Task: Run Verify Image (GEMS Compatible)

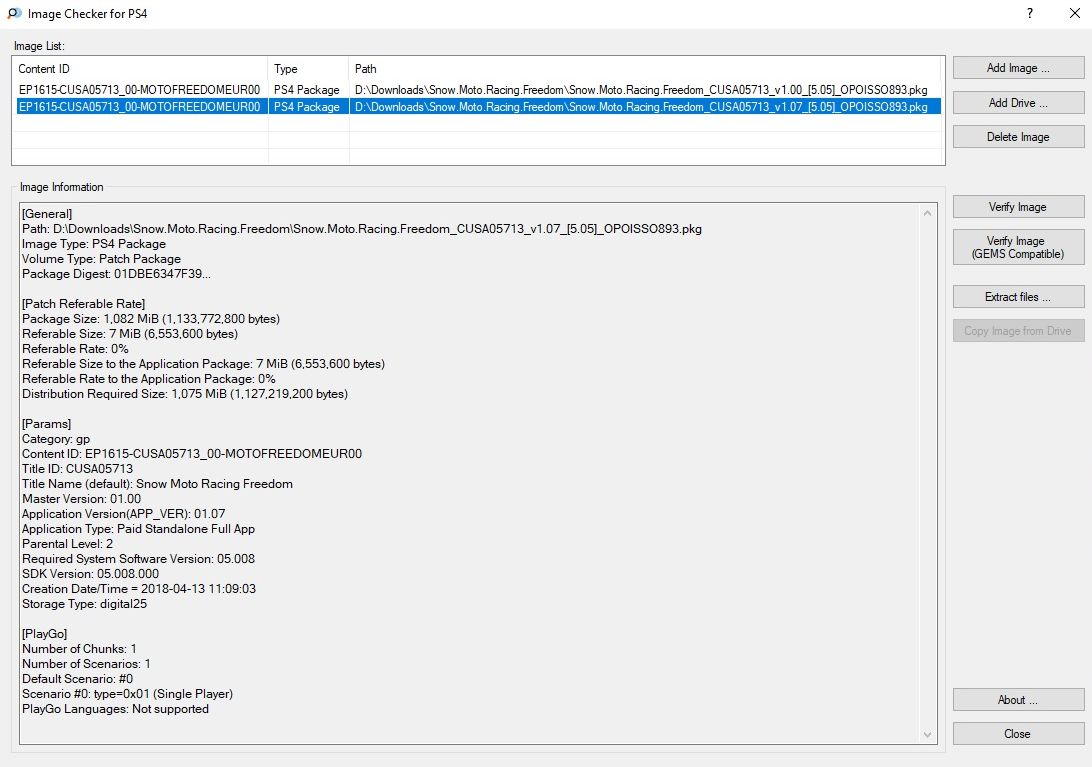Action: tap(1018, 247)
